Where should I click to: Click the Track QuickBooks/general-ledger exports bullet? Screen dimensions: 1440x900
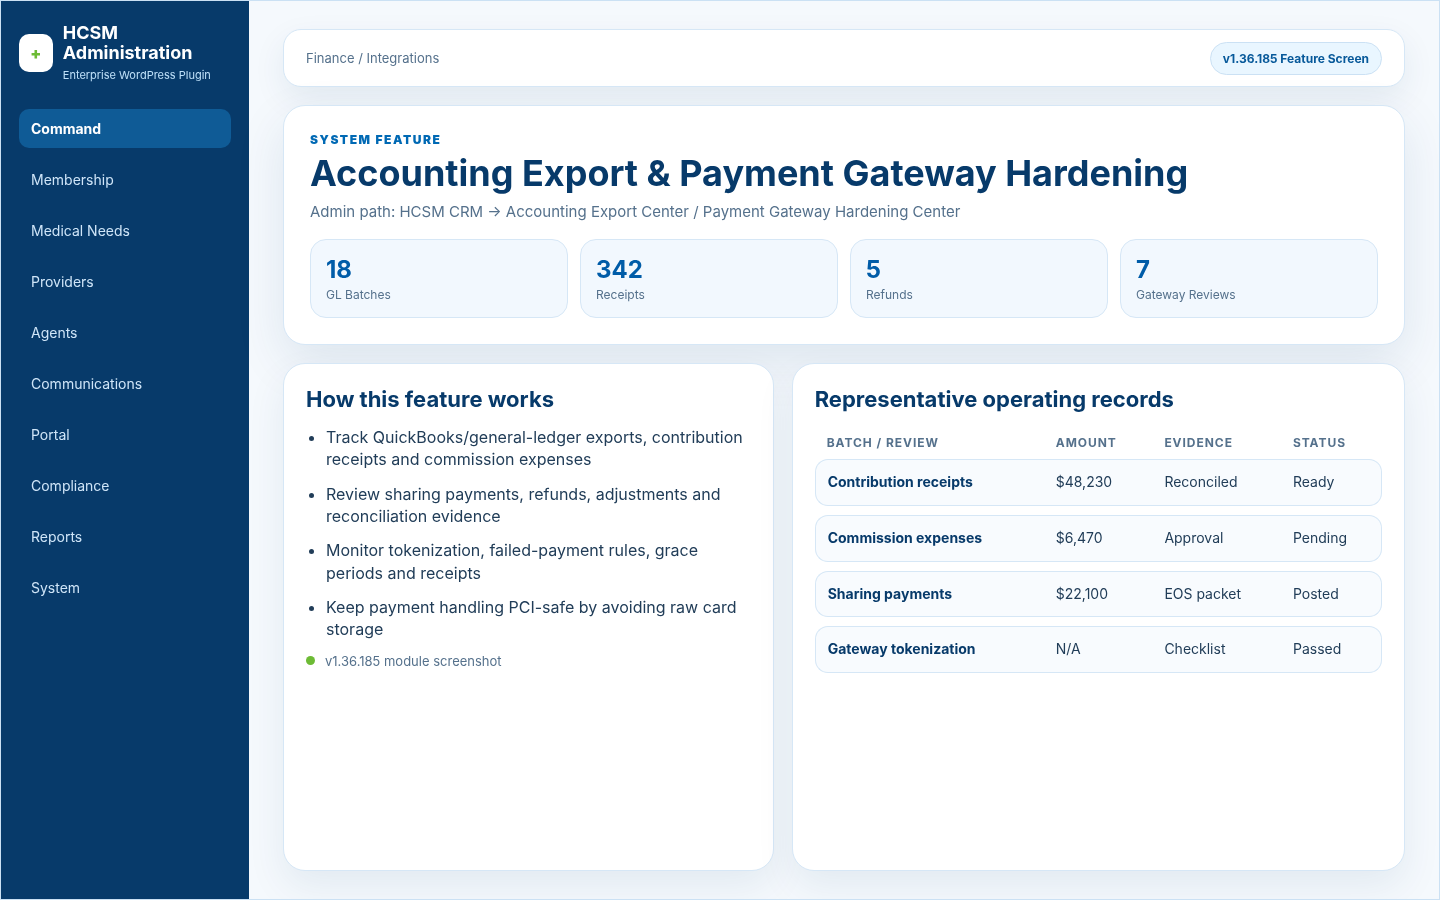534,449
